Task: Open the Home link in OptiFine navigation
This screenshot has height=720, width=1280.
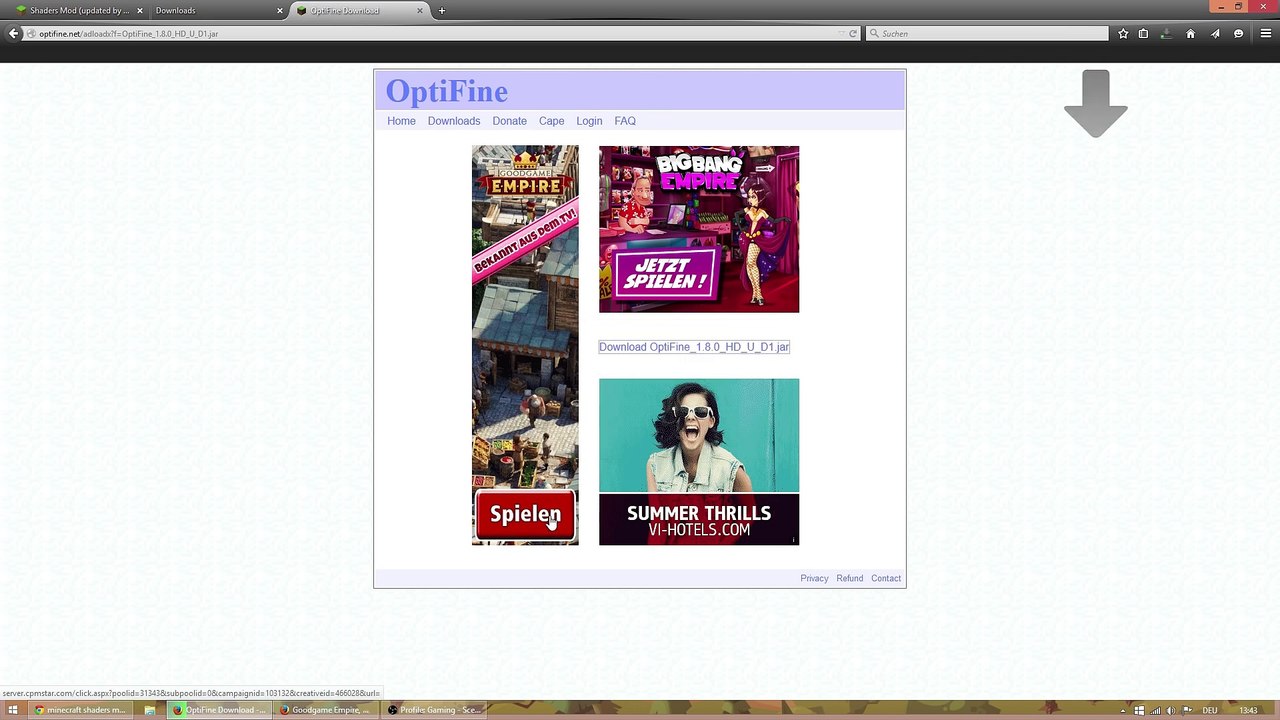Action: pyautogui.click(x=401, y=121)
